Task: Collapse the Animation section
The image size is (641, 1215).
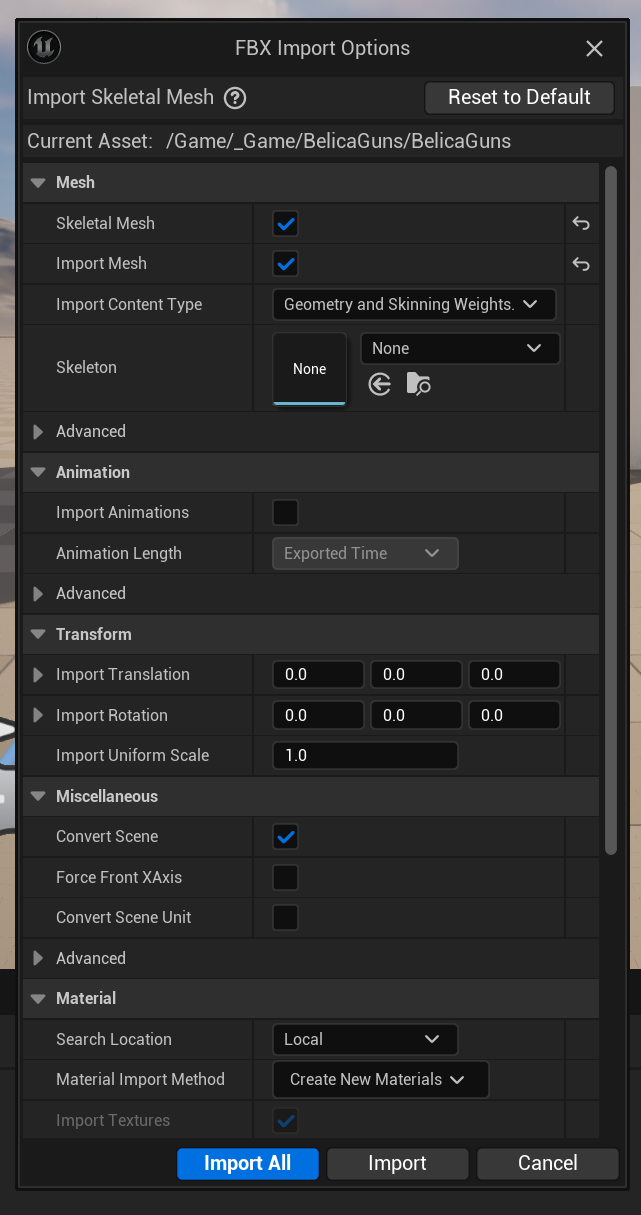Action: (38, 473)
